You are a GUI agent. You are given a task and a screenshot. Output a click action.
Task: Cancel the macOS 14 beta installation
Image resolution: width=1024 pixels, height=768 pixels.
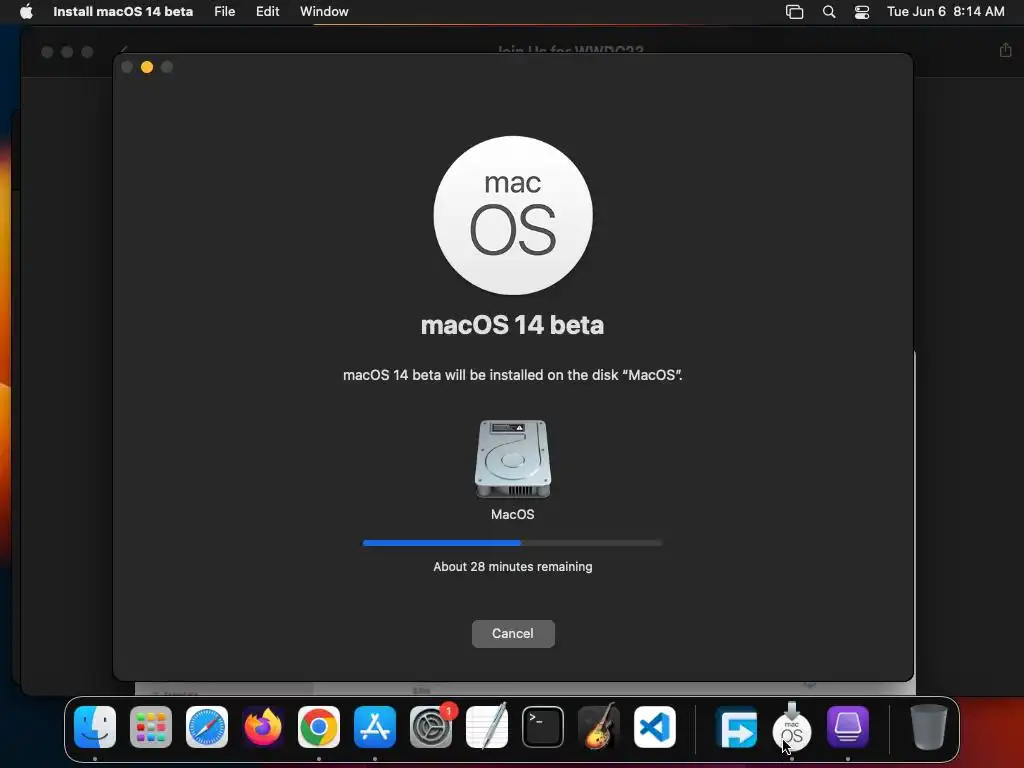513,633
